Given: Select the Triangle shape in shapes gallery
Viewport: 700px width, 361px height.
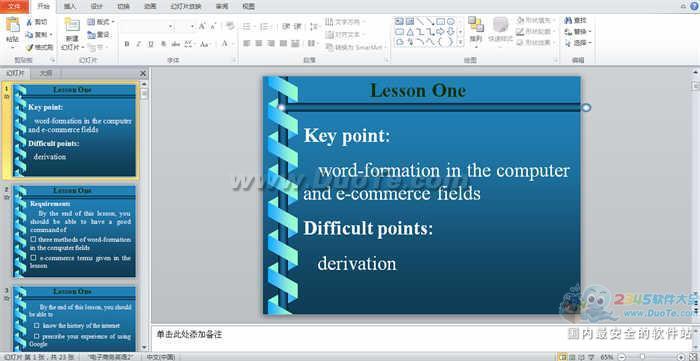Looking at the screenshot, I should pyautogui.click(x=410, y=32).
